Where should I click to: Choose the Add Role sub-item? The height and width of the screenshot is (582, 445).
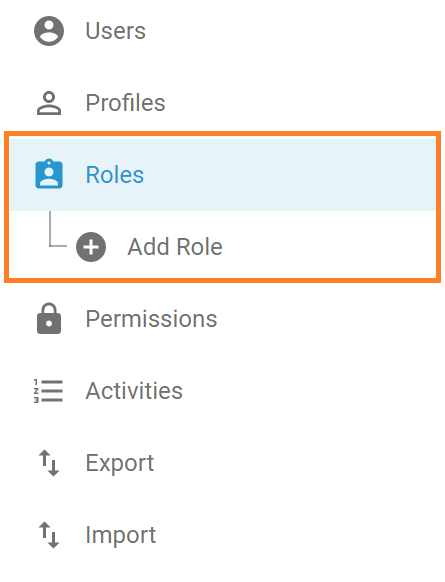pos(175,247)
